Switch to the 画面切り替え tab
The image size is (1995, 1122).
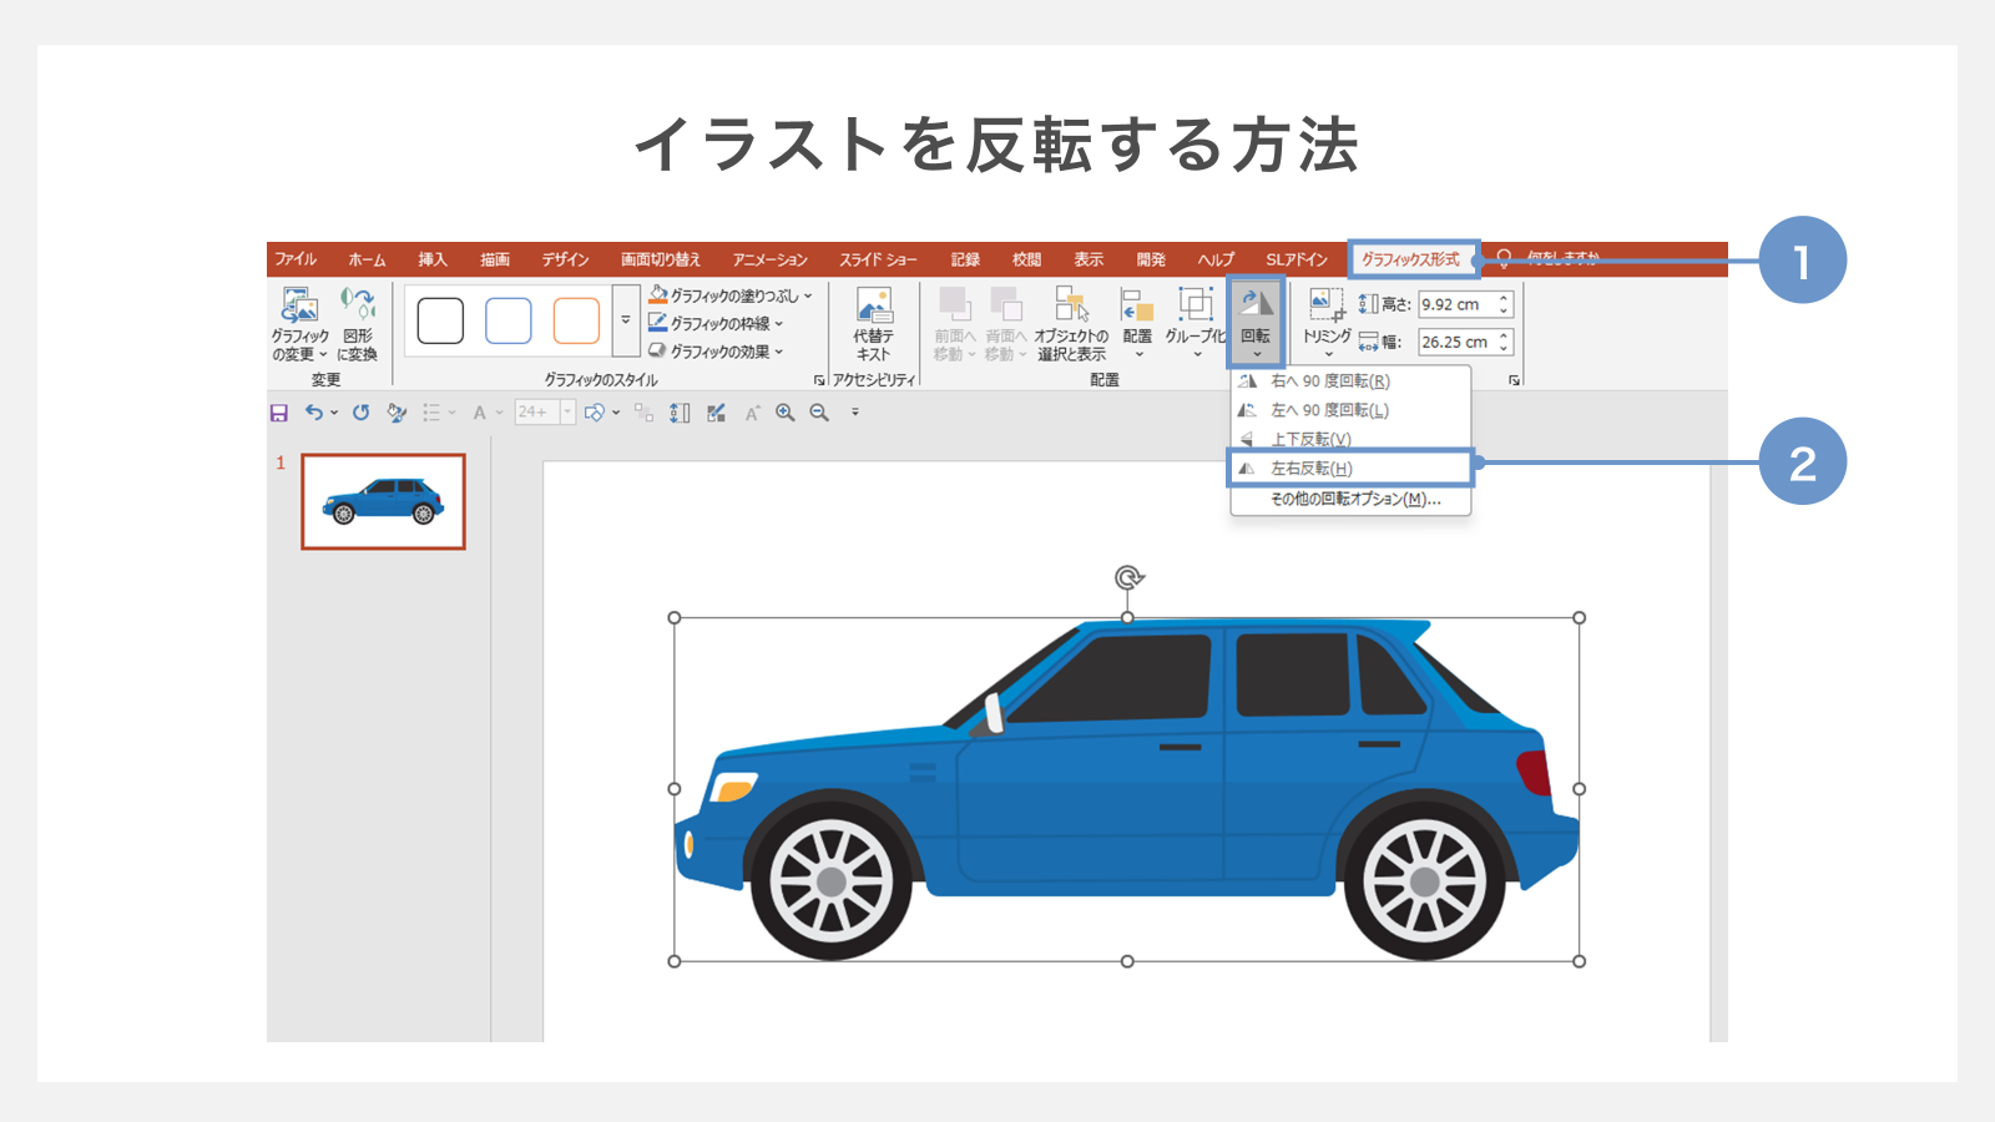coord(660,259)
